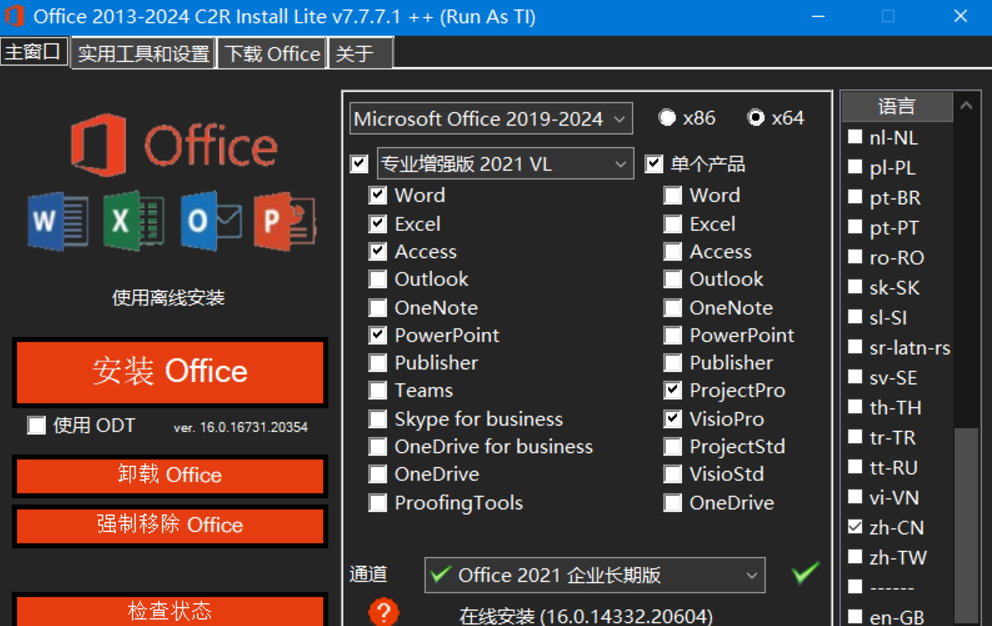Select the x64 architecture radio button

[x=755, y=118]
